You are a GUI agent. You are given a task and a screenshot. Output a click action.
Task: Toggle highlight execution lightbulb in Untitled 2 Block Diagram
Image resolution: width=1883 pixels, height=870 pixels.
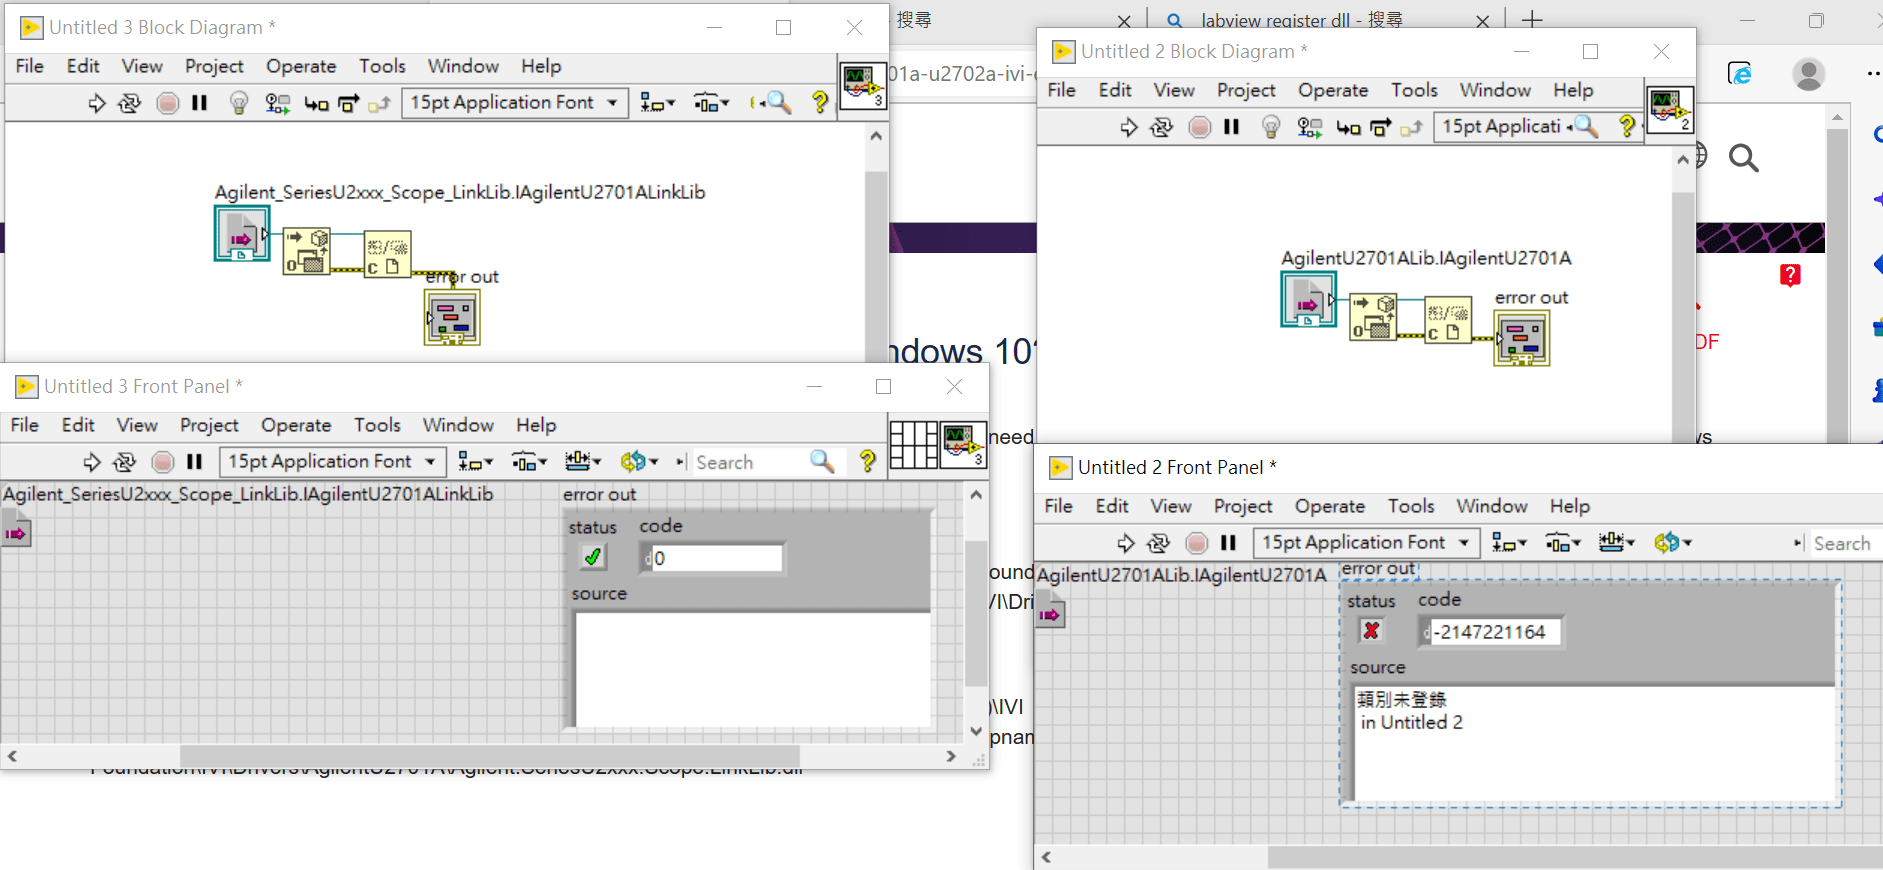pos(1270,127)
